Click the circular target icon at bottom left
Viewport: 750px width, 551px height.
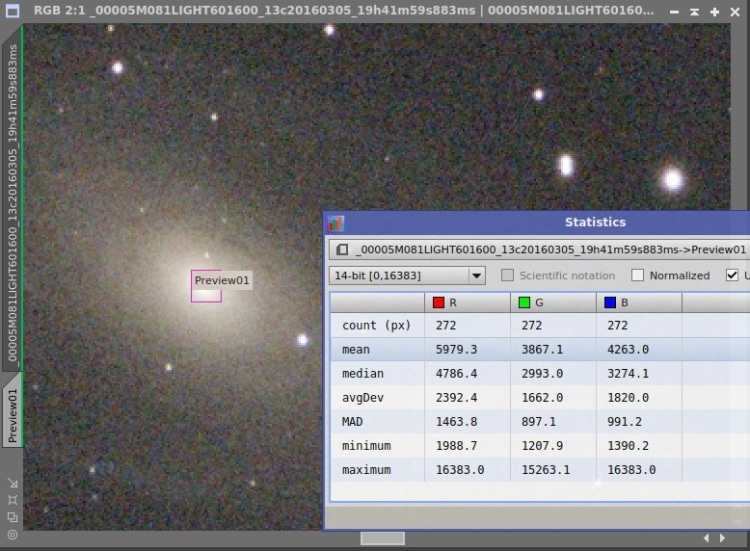click(13, 535)
